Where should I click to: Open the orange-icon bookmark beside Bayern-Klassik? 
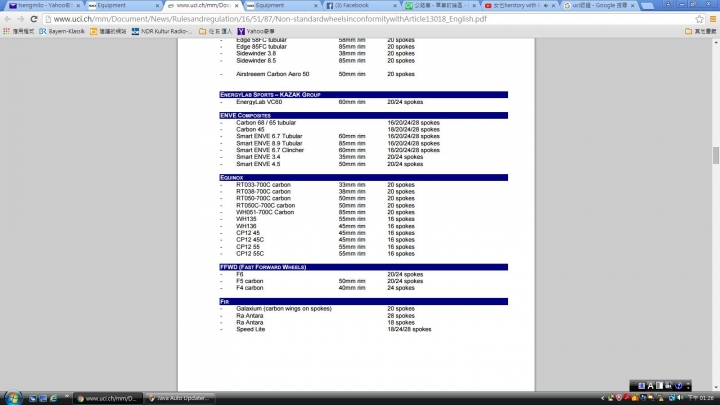click(x=108, y=31)
